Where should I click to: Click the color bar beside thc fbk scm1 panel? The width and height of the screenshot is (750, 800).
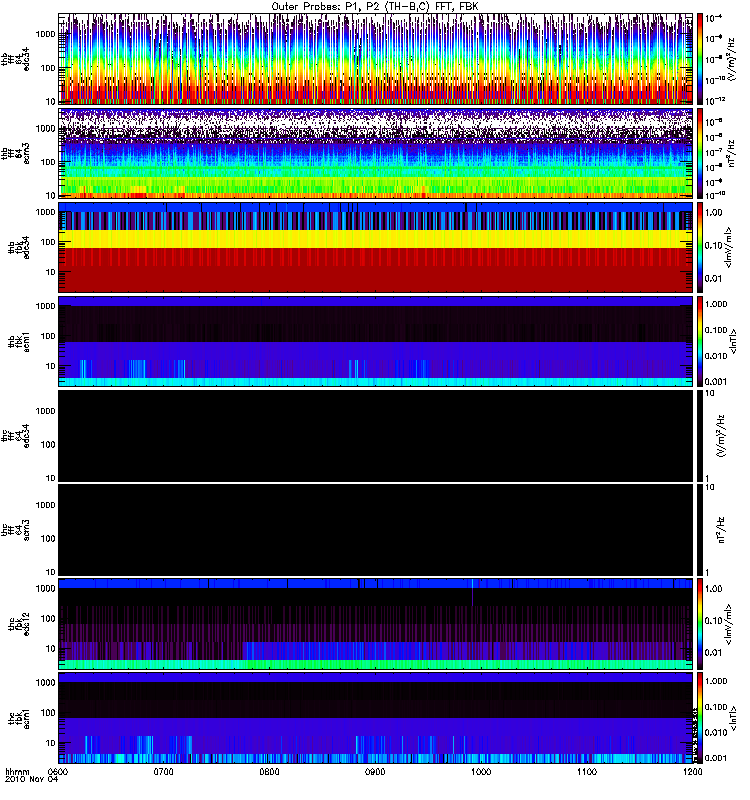[699, 717]
